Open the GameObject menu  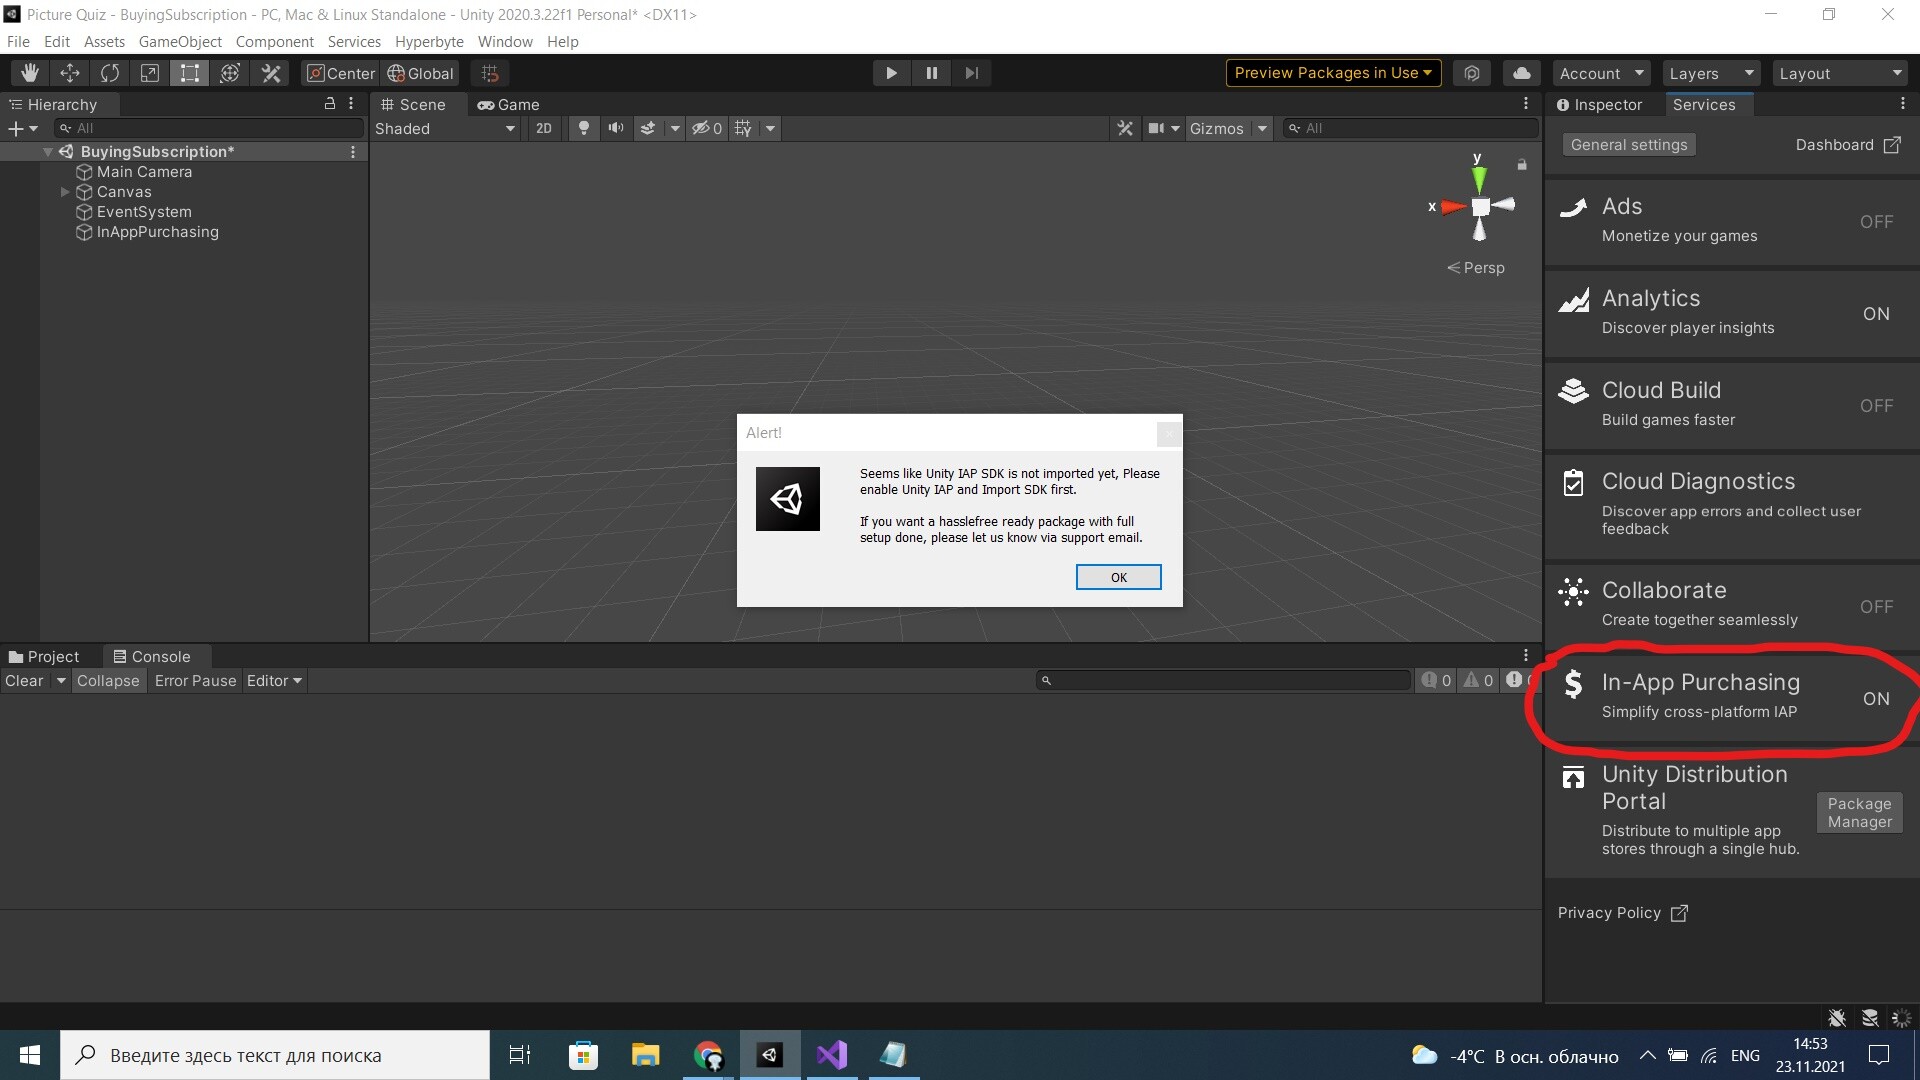click(180, 42)
